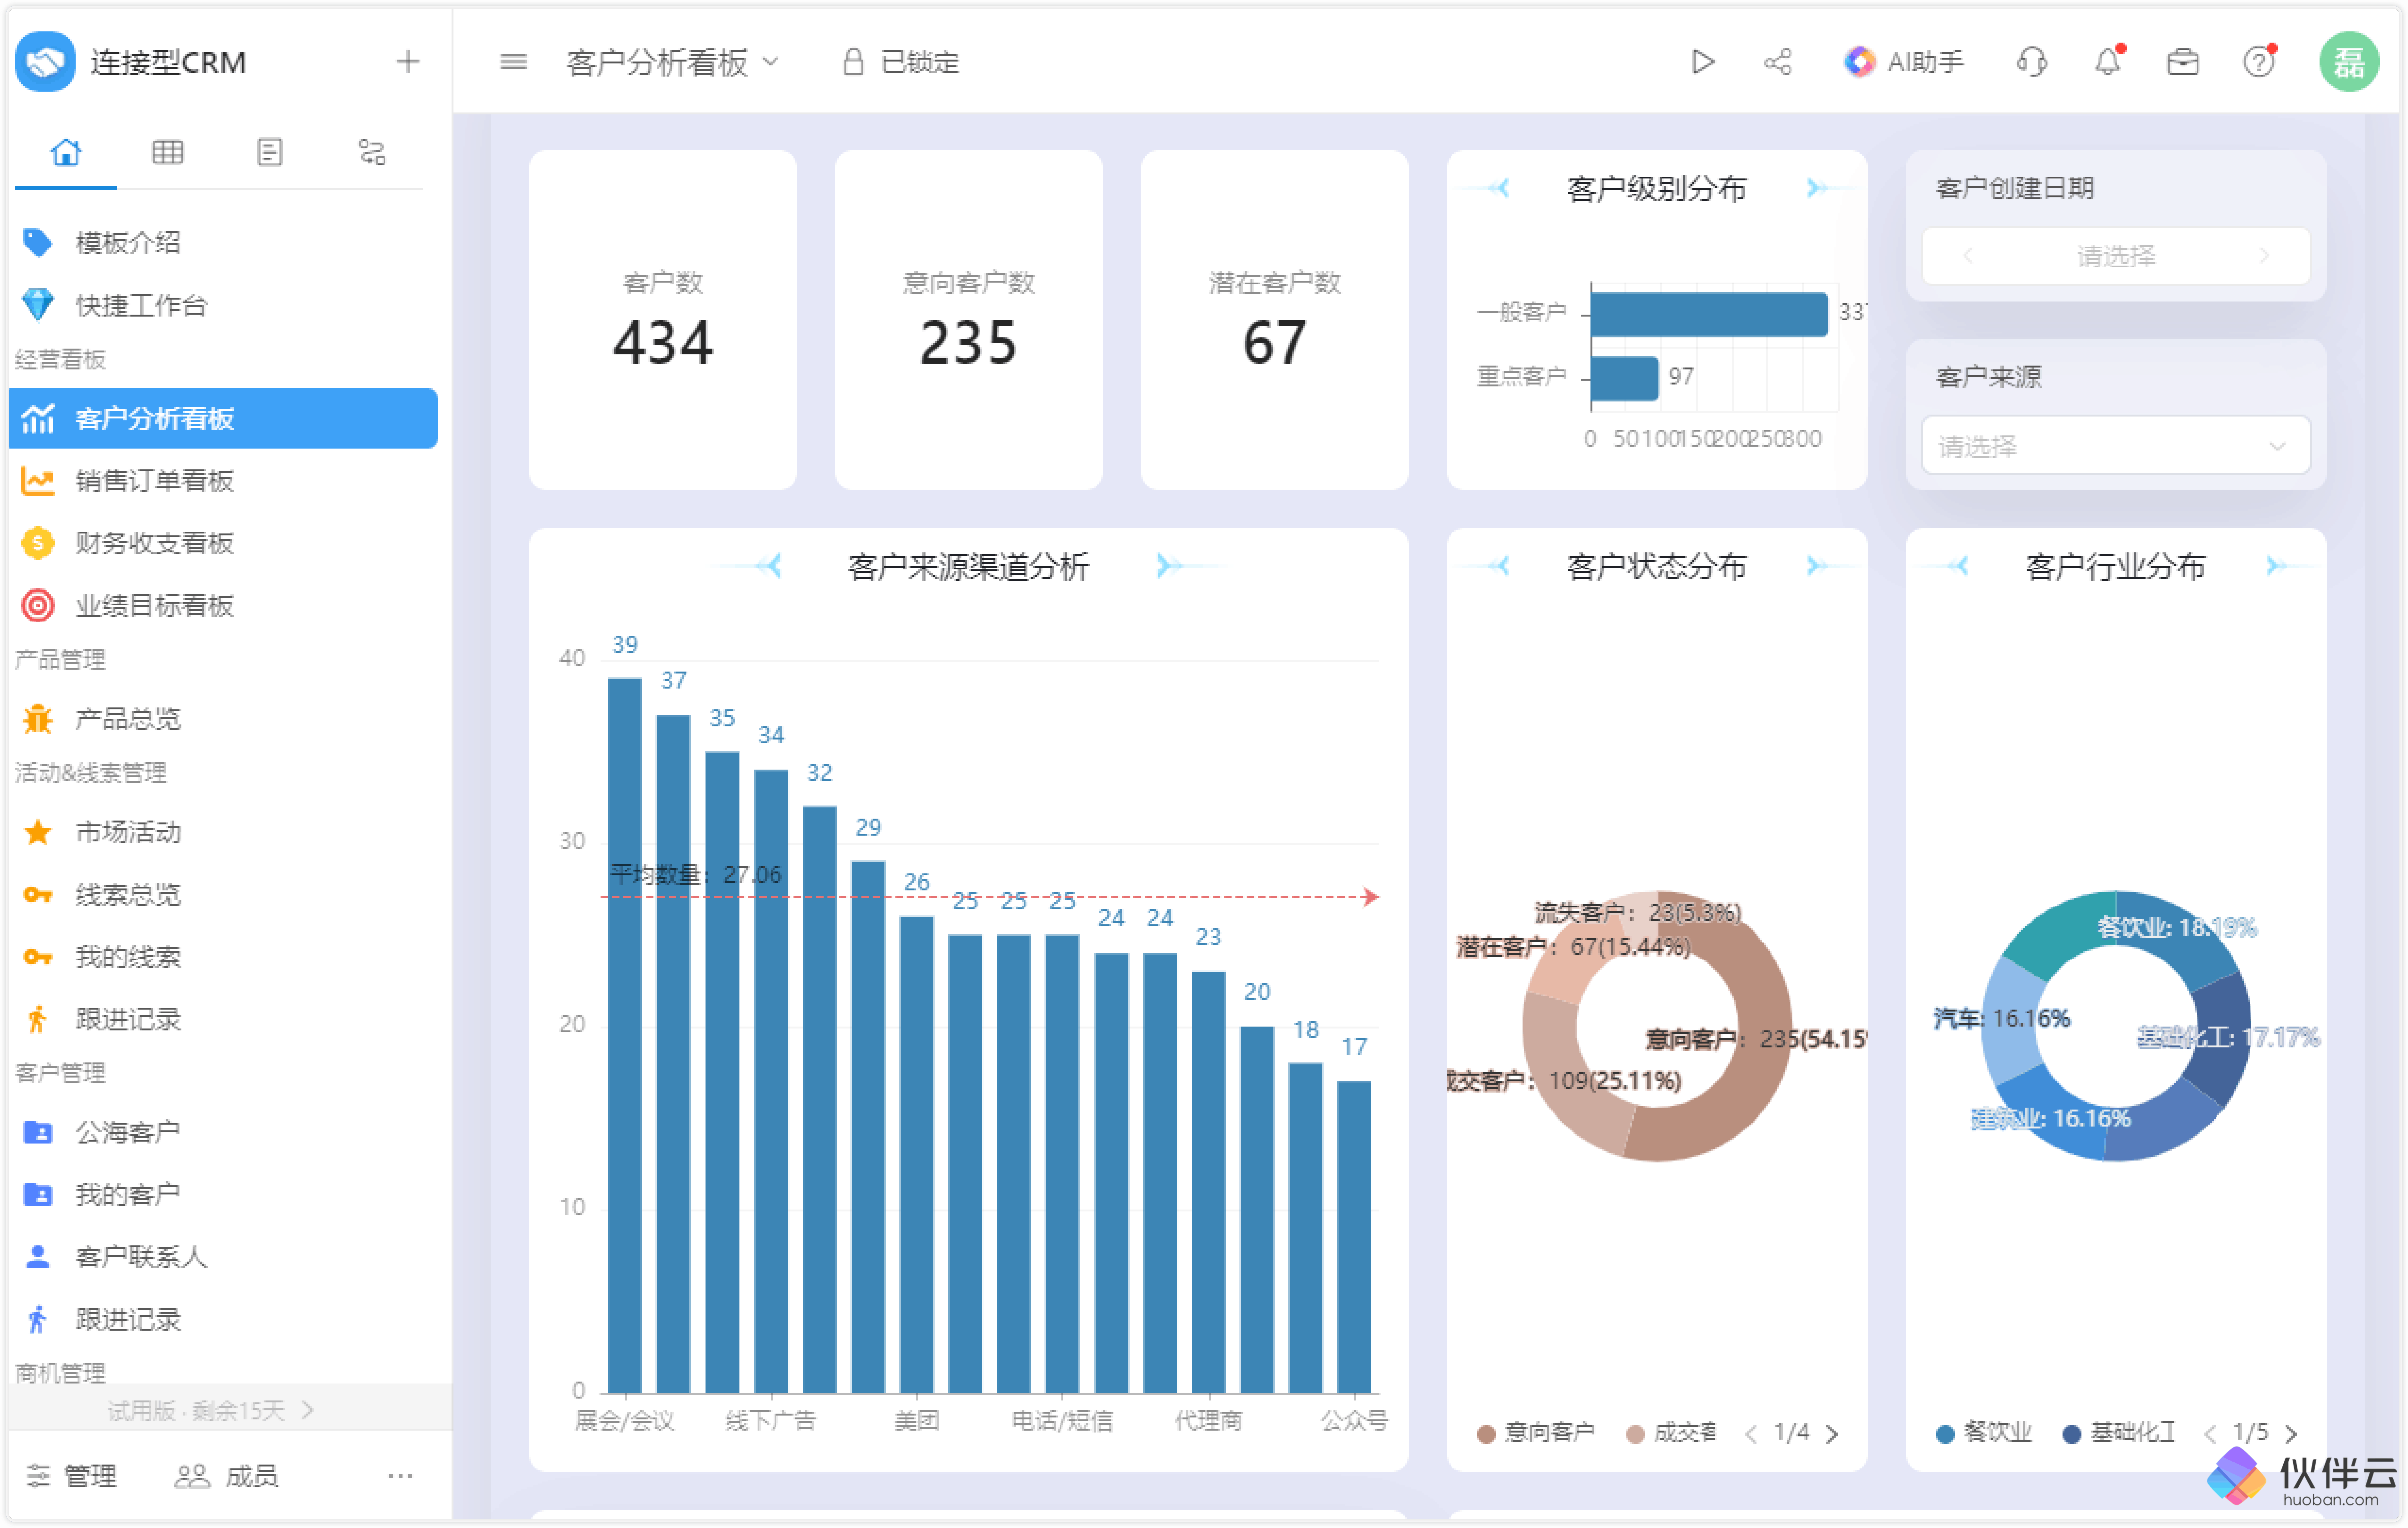Toggle the hamburger sidebar menu icon
The height and width of the screenshot is (1528, 2408).
[513, 62]
